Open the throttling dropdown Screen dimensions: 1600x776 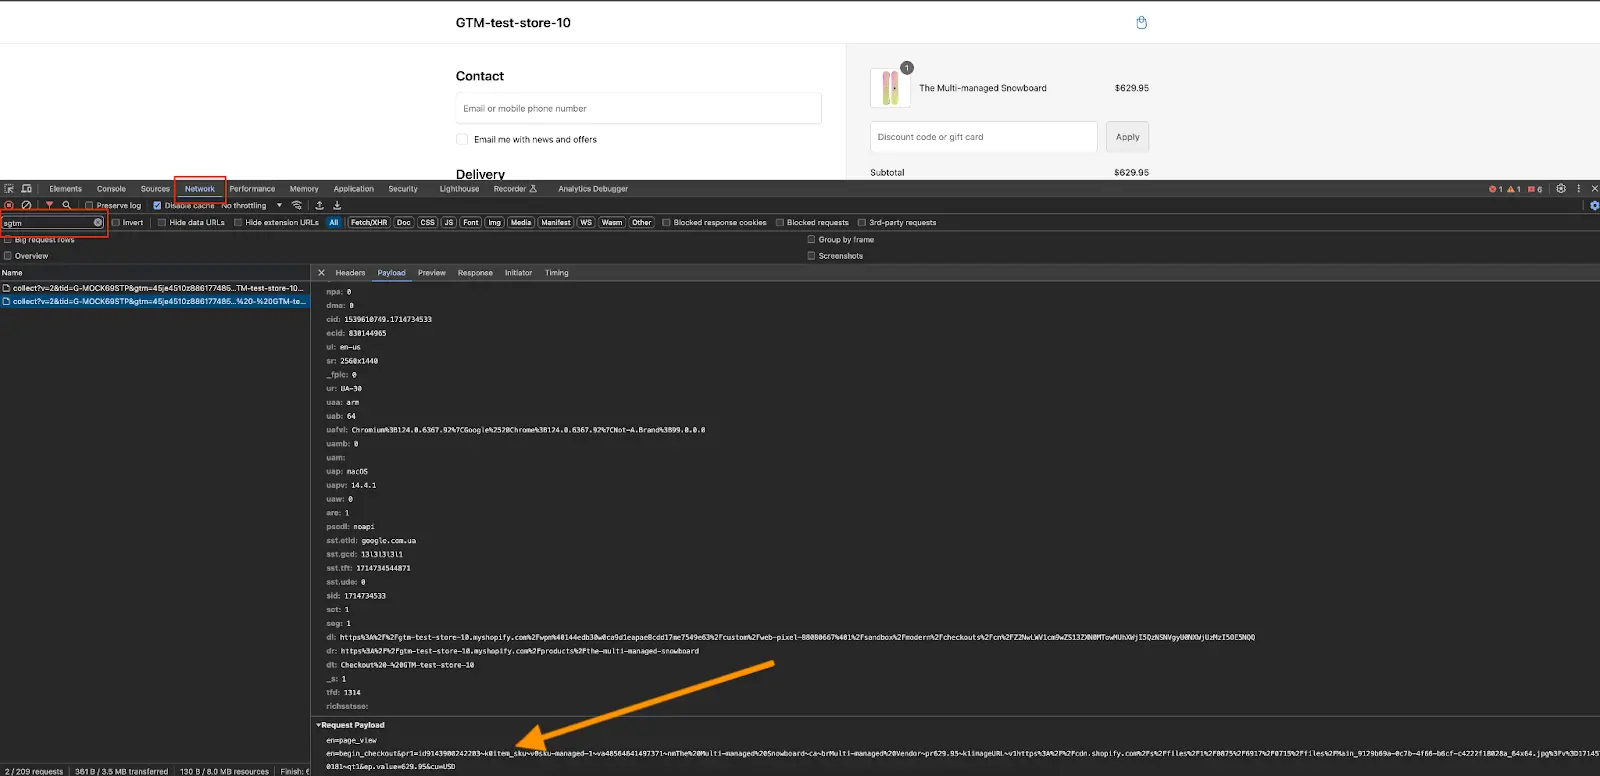[x=252, y=206]
